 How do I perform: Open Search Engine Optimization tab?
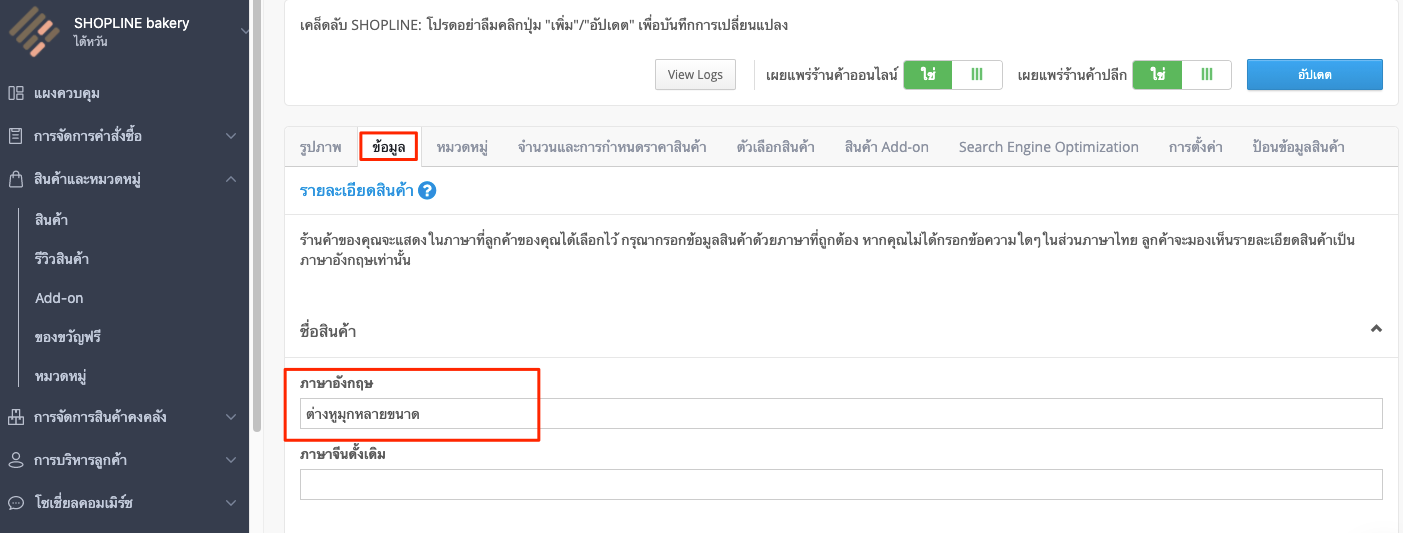coord(1048,147)
